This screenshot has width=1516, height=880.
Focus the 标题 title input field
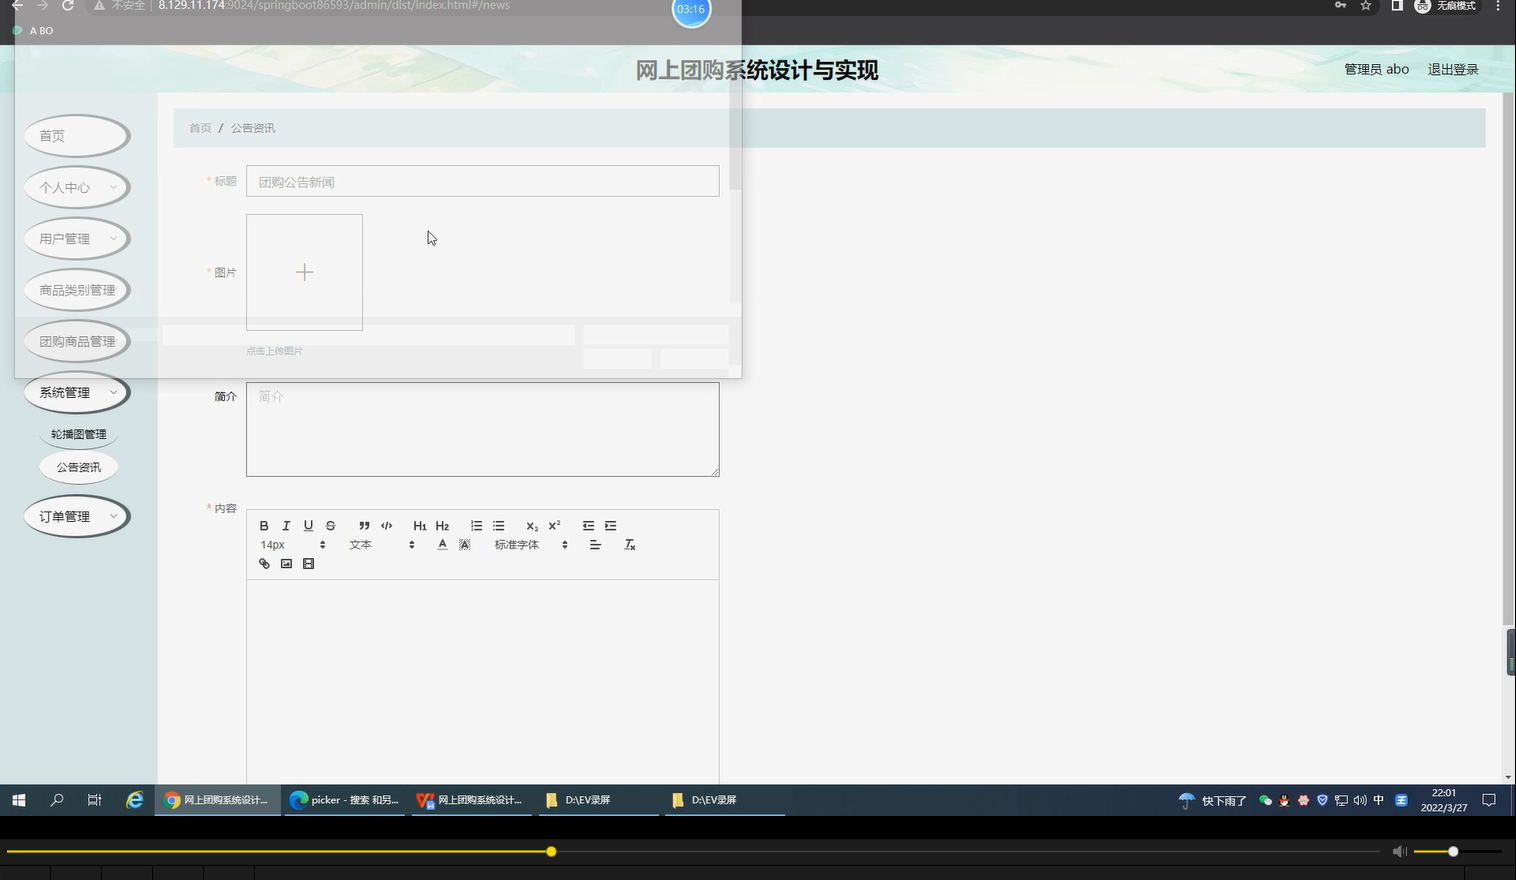pos(482,181)
